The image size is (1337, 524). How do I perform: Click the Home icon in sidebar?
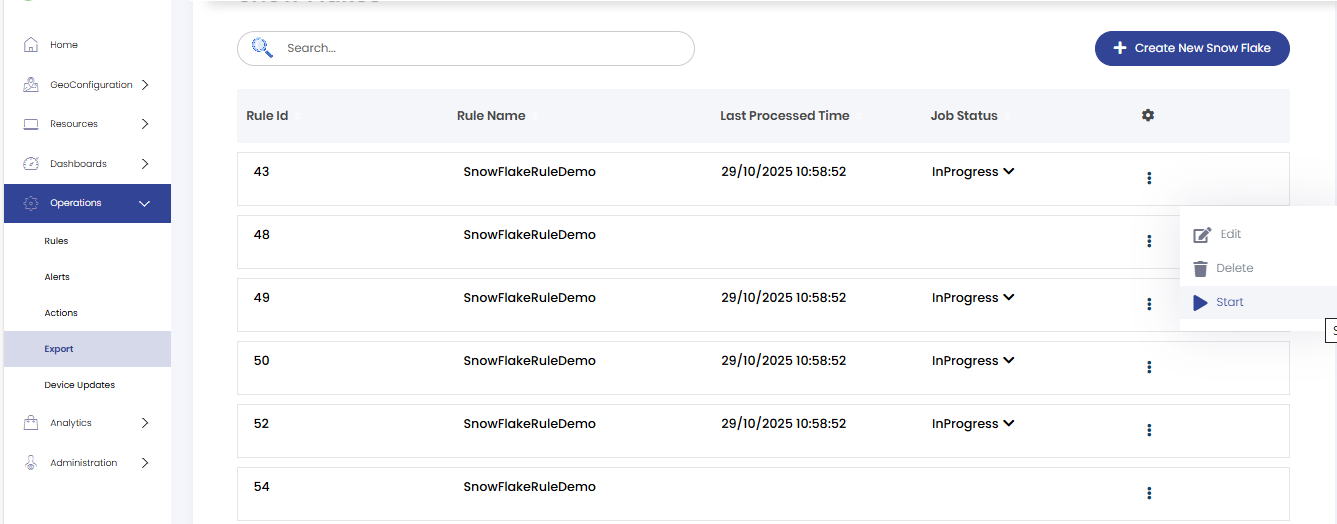coord(31,45)
